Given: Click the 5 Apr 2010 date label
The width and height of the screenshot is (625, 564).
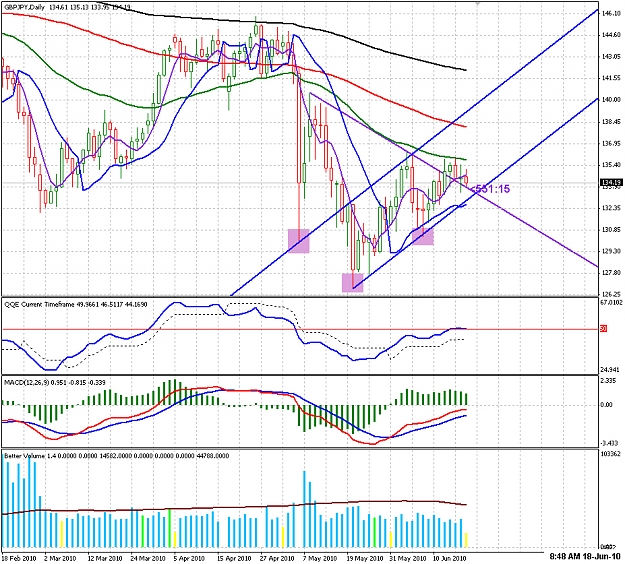Looking at the screenshot, I should [x=189, y=558].
